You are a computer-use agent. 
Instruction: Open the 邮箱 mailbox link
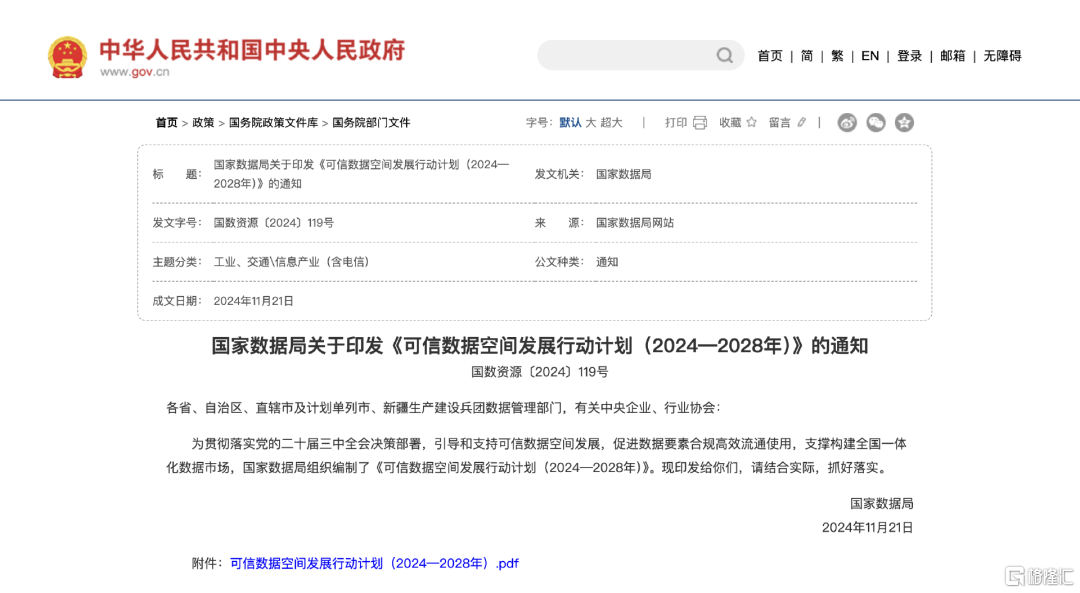pyautogui.click(x=952, y=56)
